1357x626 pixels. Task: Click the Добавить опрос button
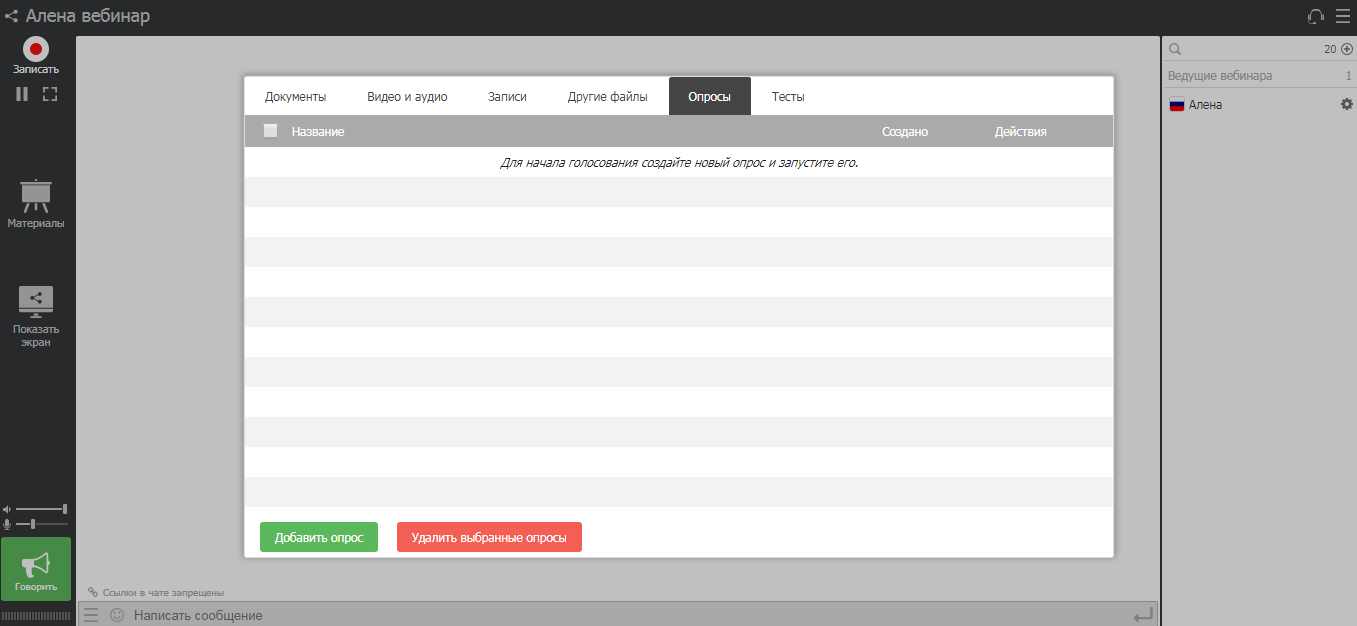(x=319, y=537)
